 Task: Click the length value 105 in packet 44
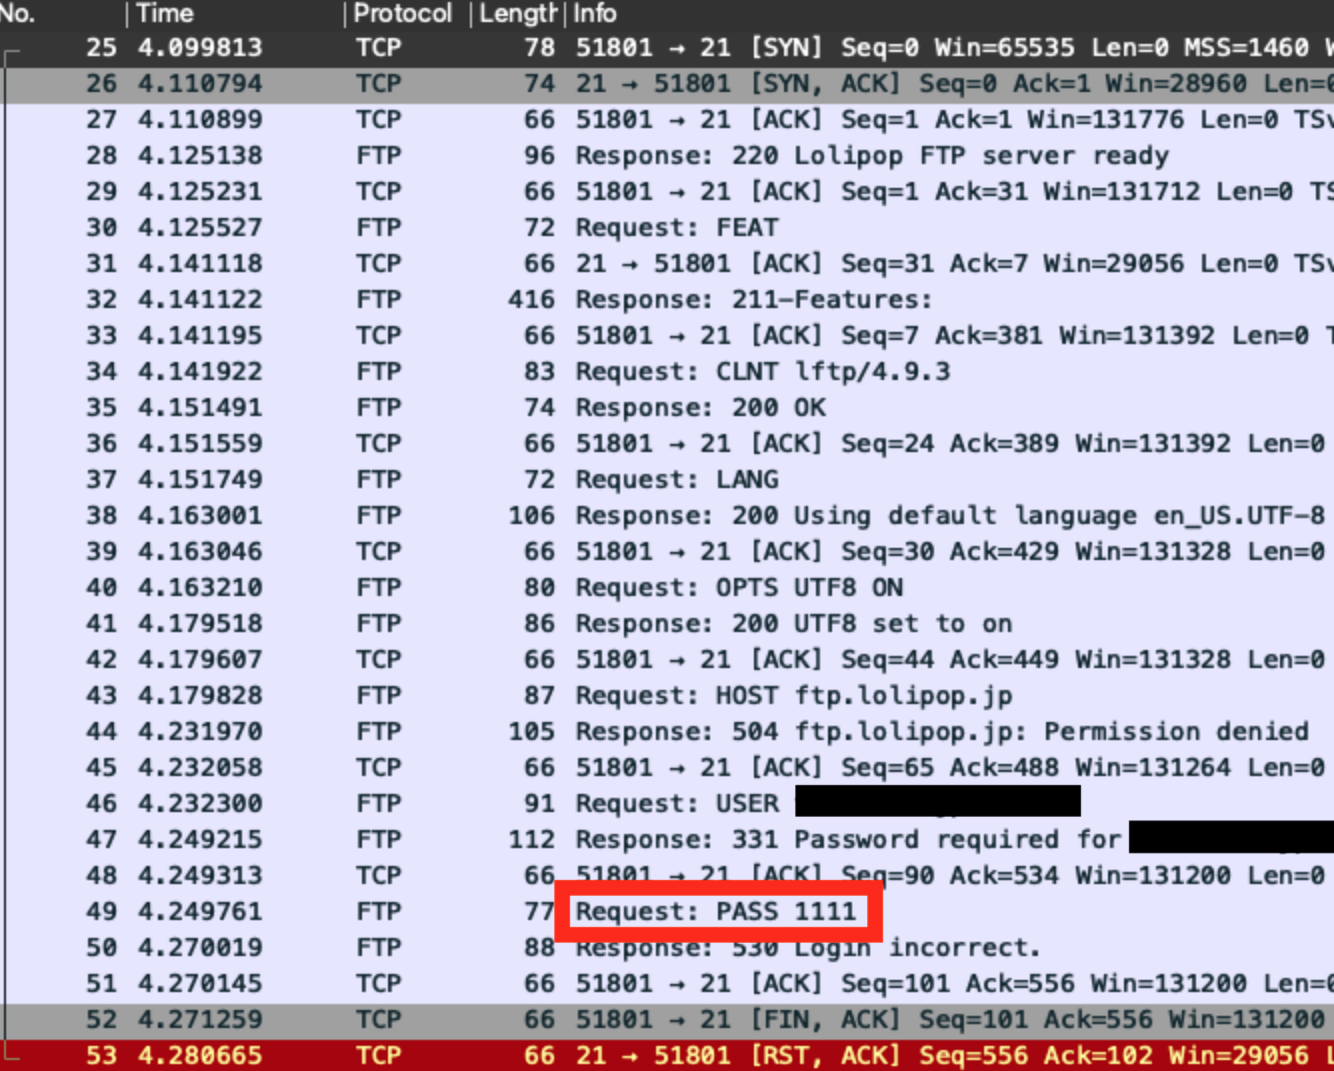(531, 732)
